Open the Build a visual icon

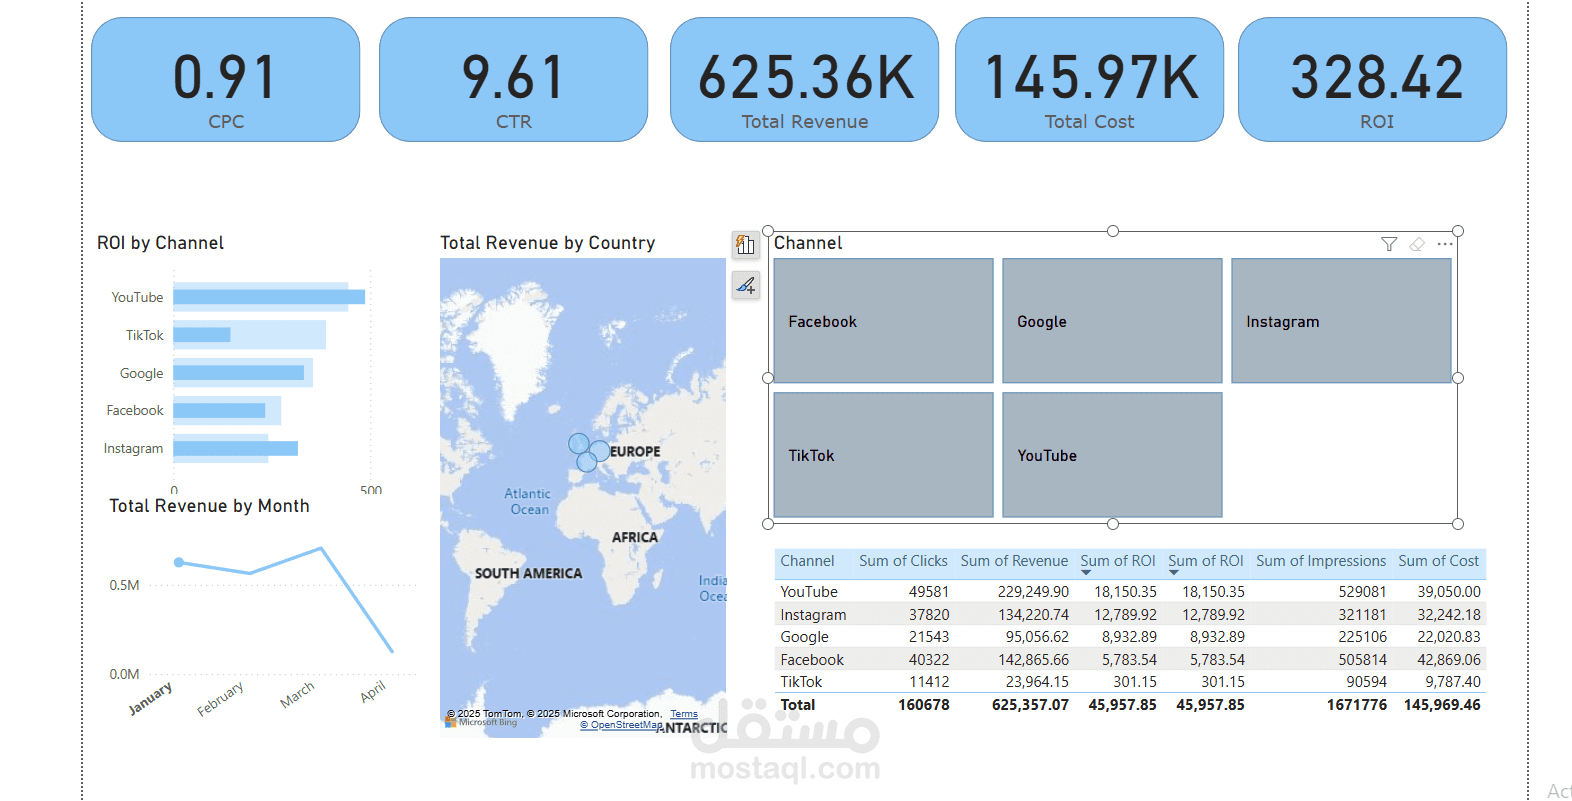(x=746, y=245)
